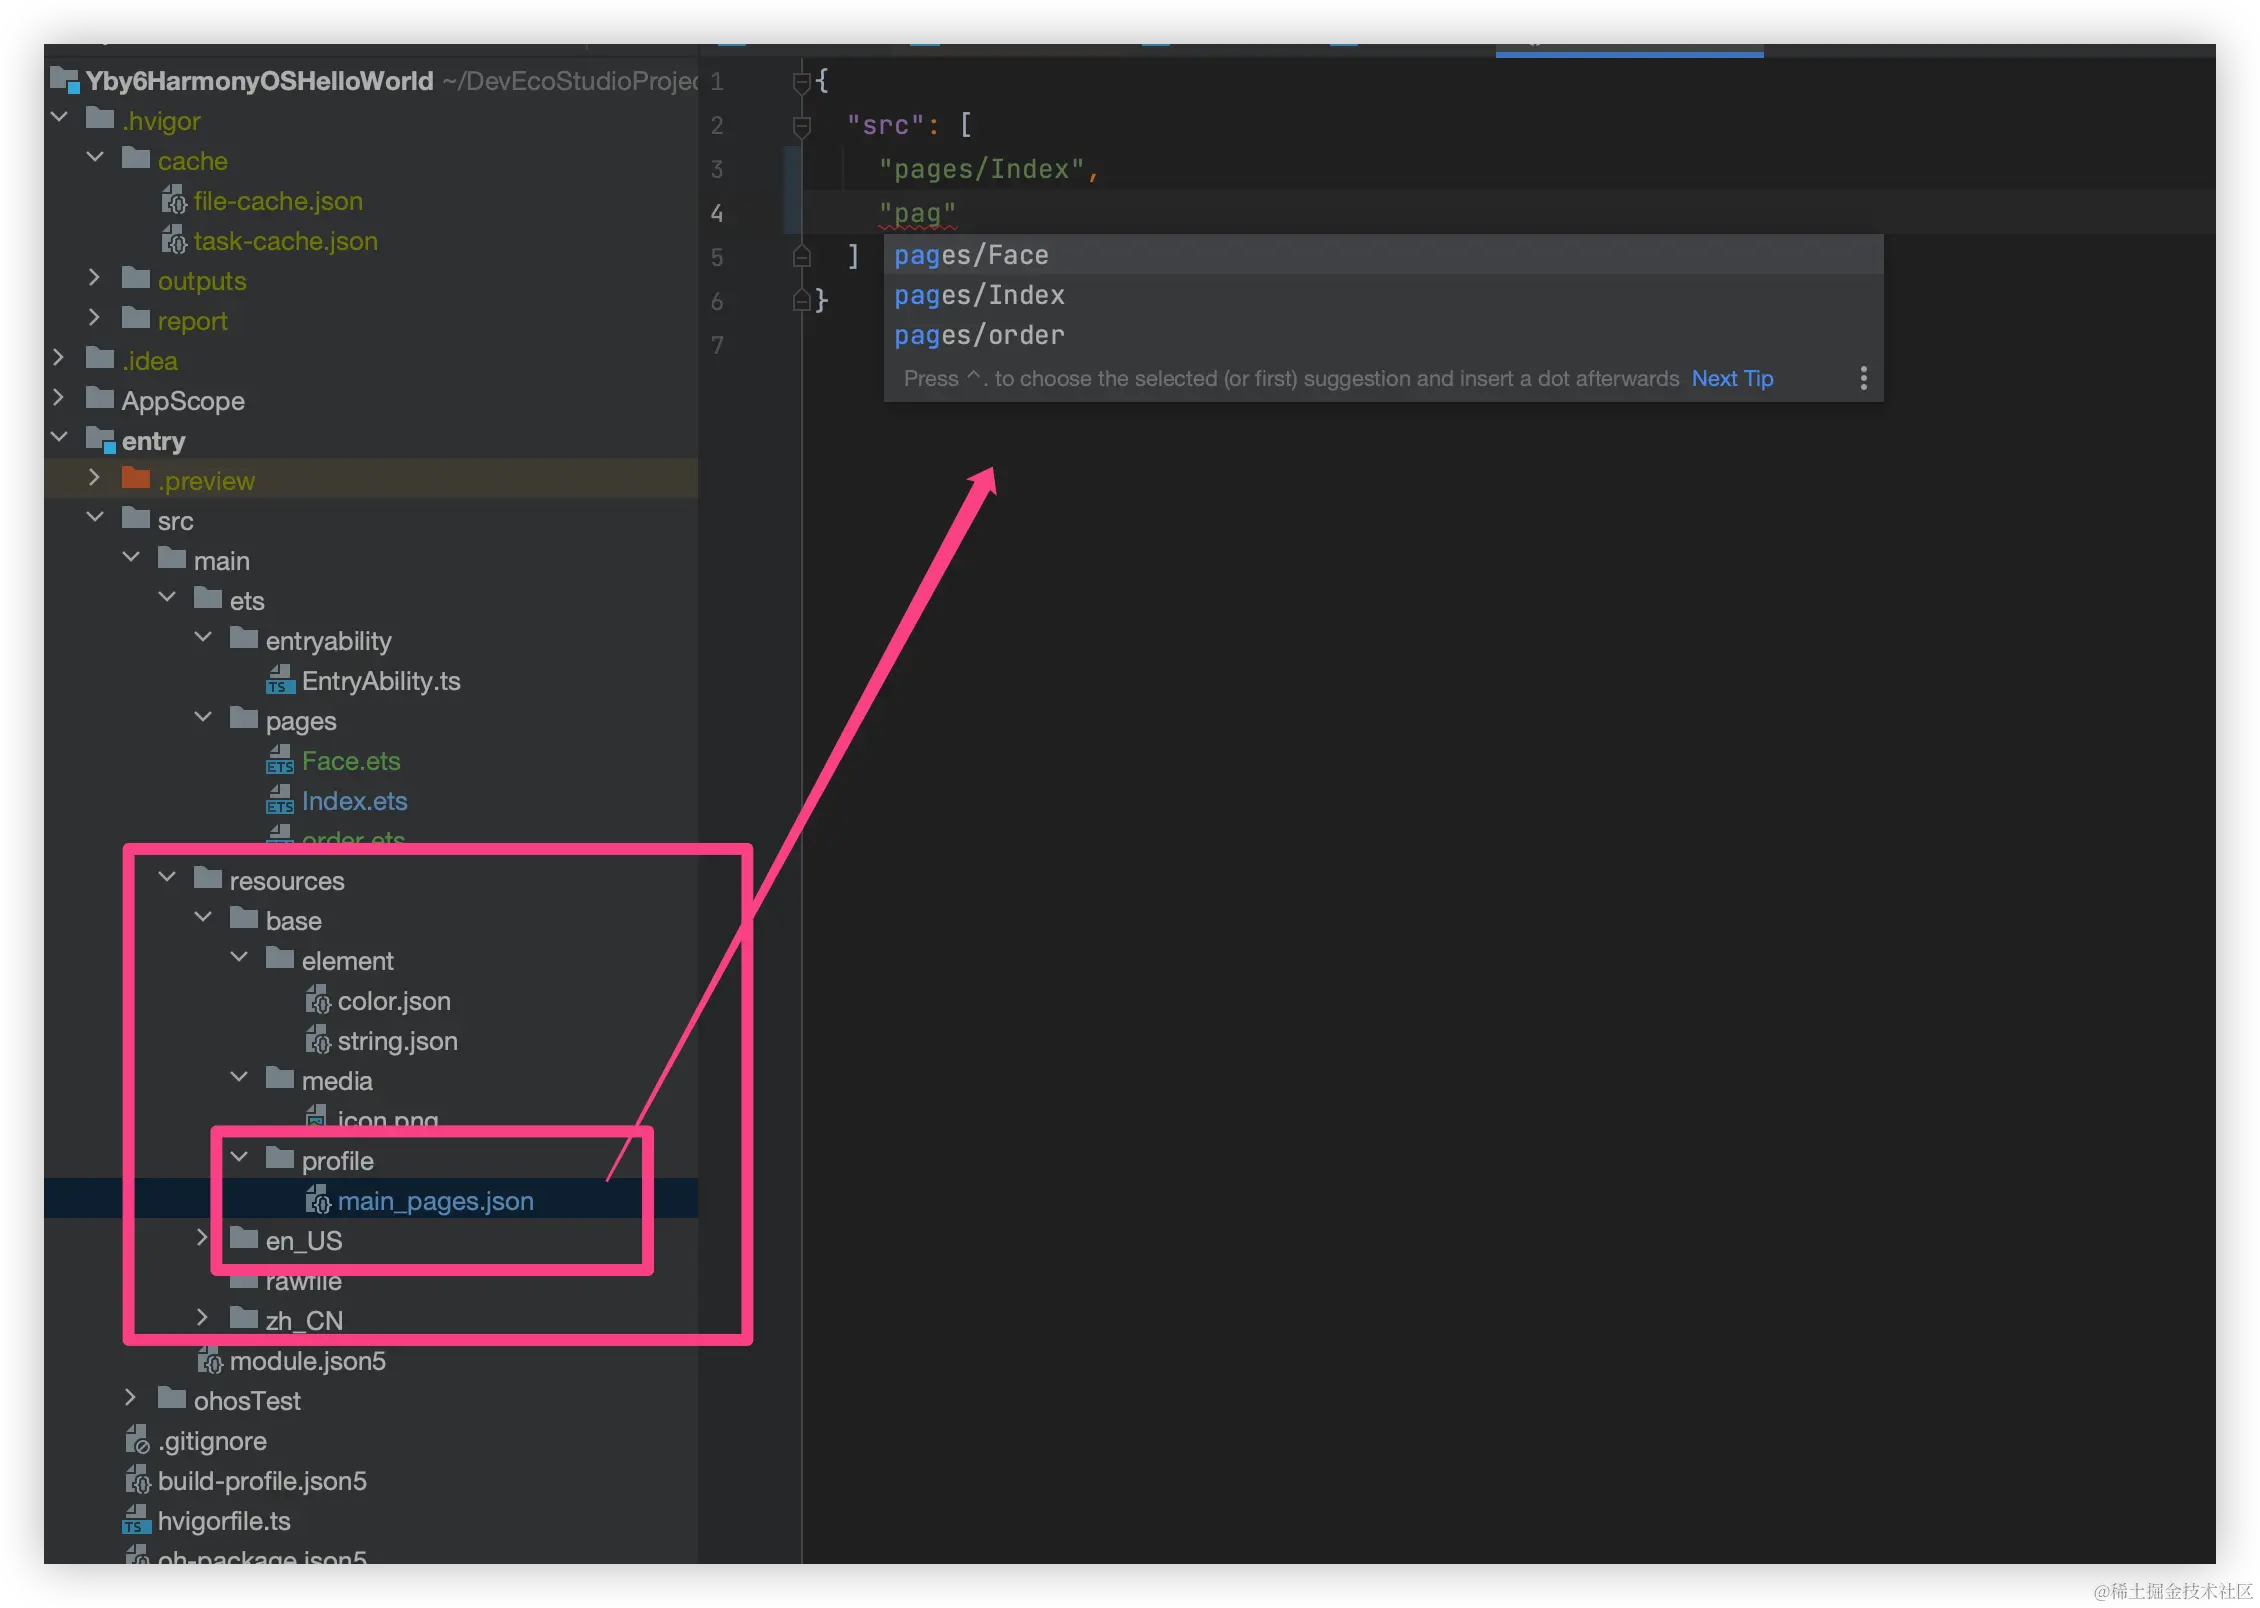
Task: Click the .gitignore file icon
Action: click(x=137, y=1440)
